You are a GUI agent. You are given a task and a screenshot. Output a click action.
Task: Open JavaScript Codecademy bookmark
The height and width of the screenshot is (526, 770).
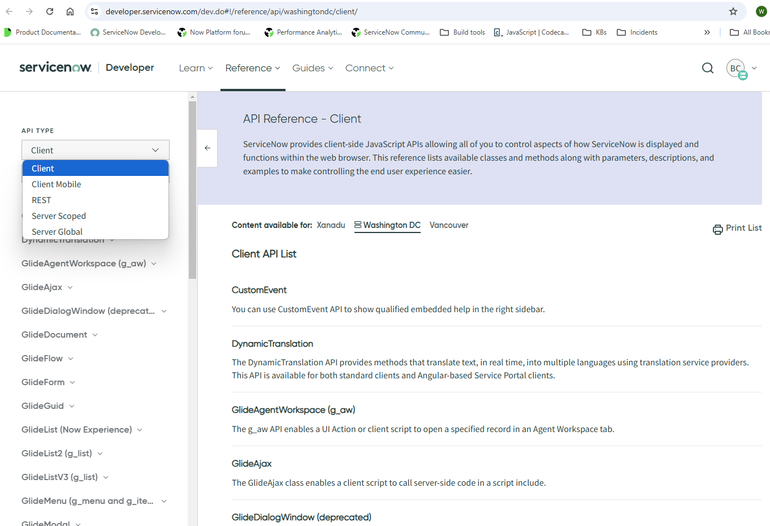pyautogui.click(x=531, y=32)
